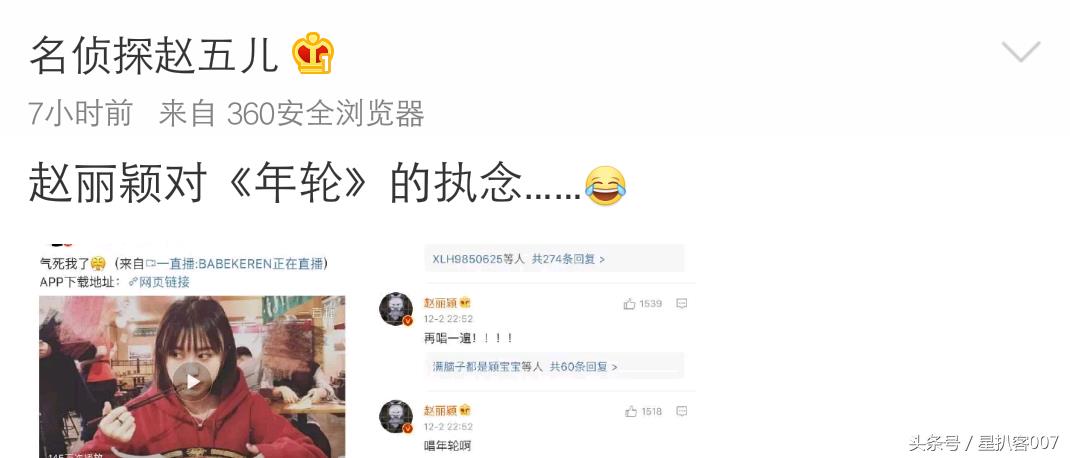The height and width of the screenshot is (458, 1070).
Task: Open the avatar beside the 唱年轮啊 comment
Action: [x=396, y=417]
